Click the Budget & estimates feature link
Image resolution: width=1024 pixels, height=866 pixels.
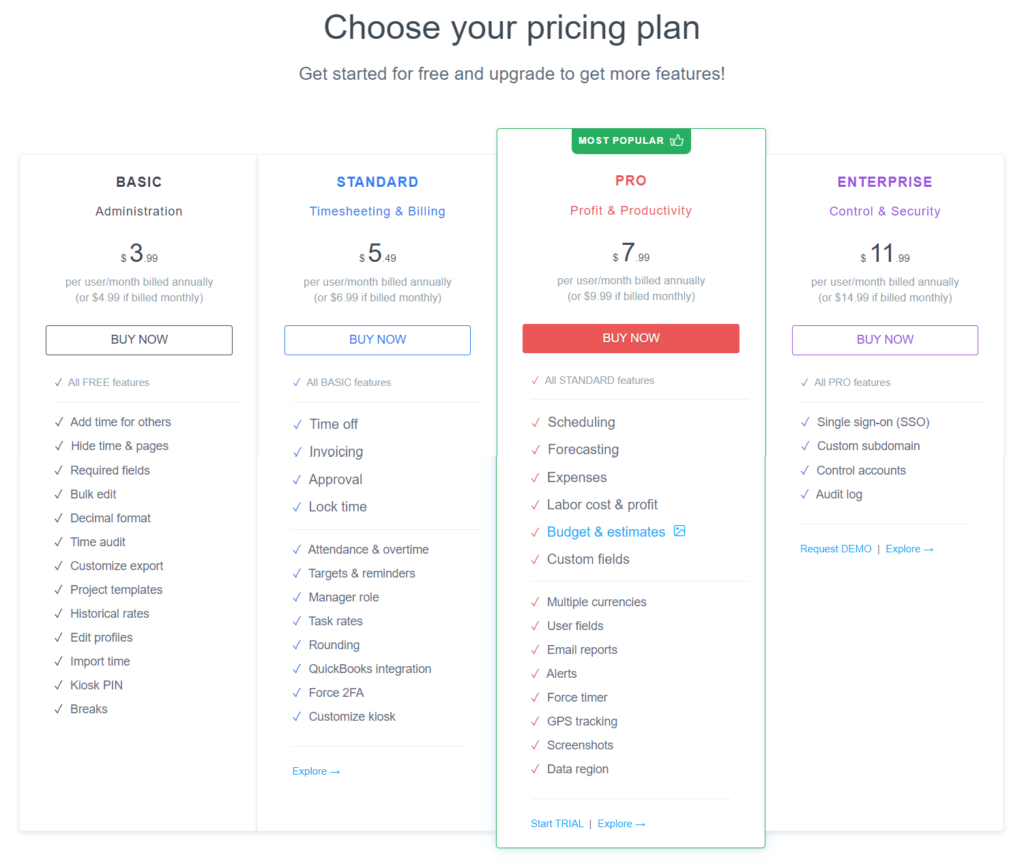pyautogui.click(x=606, y=531)
